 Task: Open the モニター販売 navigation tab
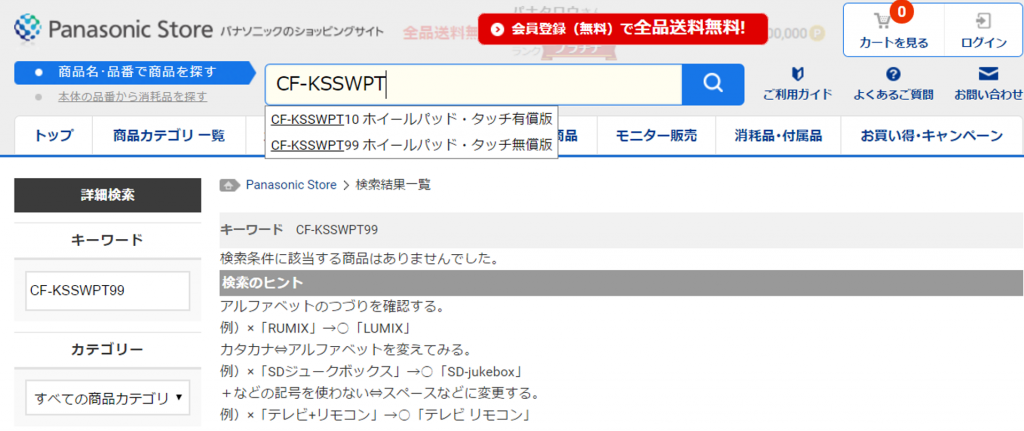click(x=656, y=136)
